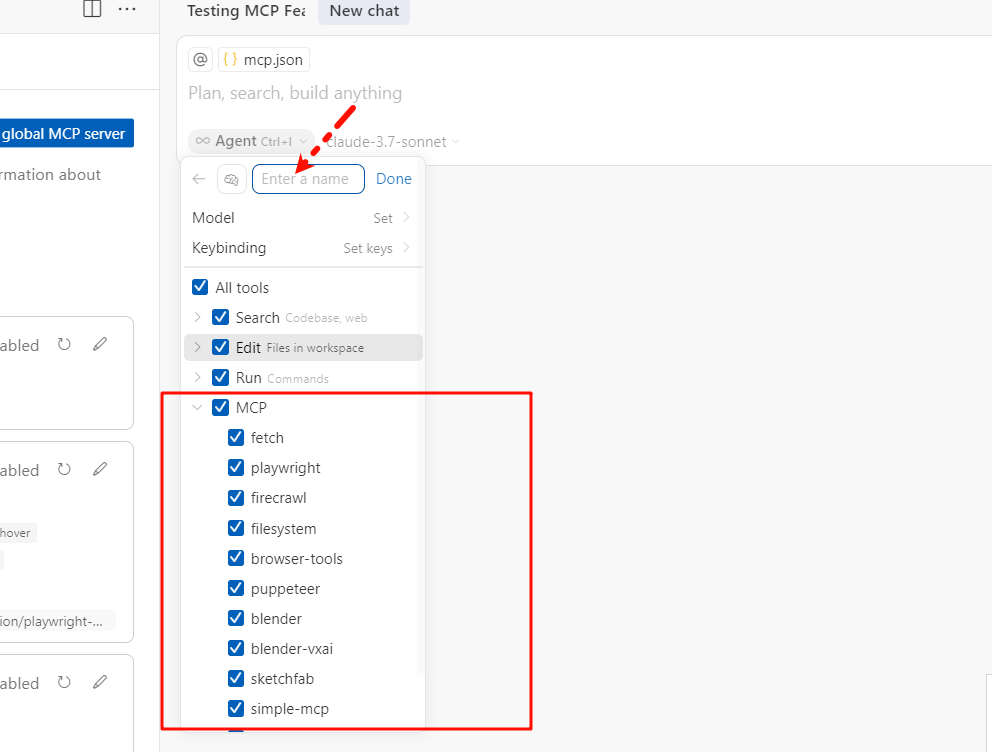Uncheck the blender MCP server
992x752 pixels.
point(235,618)
